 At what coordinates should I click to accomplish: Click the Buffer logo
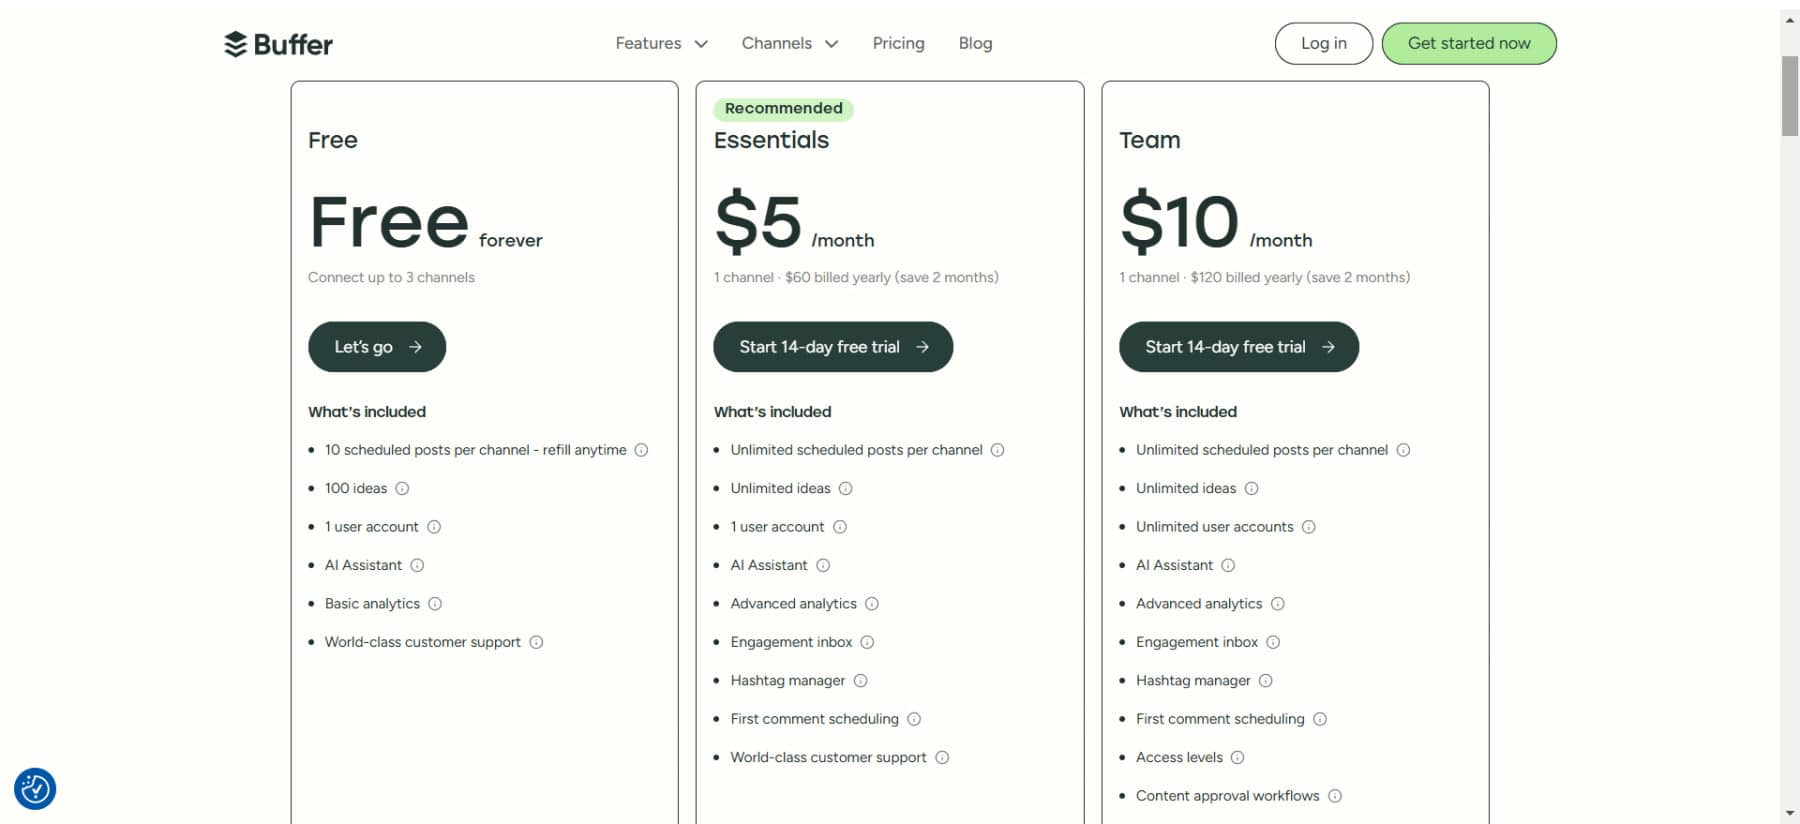[278, 44]
